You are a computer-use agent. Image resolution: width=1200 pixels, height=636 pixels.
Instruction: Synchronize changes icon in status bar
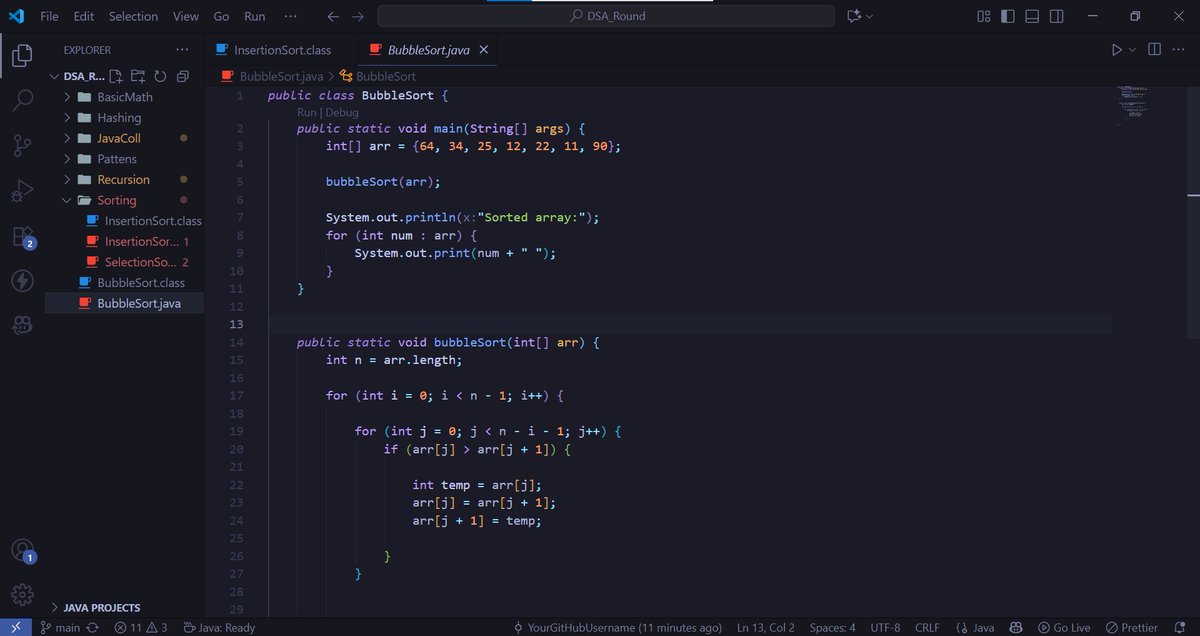click(93, 627)
